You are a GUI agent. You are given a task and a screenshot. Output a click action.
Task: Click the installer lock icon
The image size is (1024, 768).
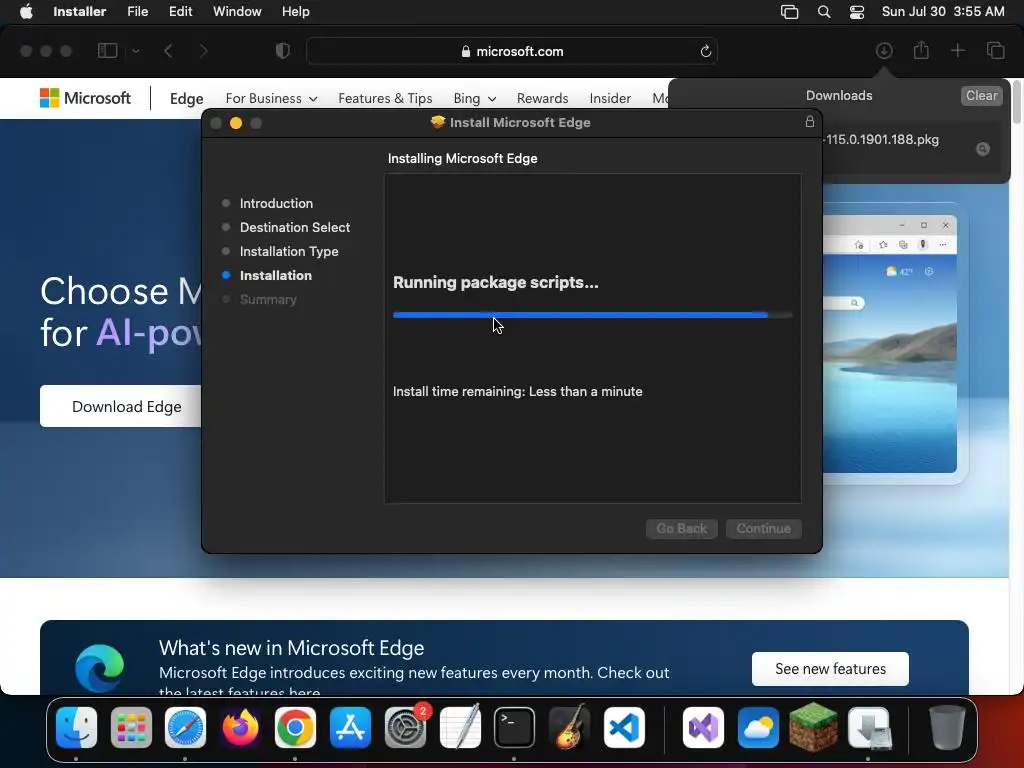tap(810, 121)
